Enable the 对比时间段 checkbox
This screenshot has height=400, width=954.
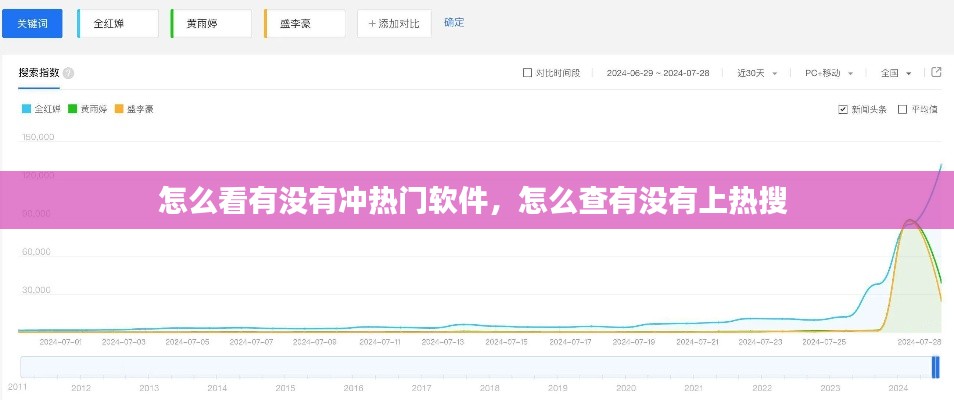tap(528, 73)
